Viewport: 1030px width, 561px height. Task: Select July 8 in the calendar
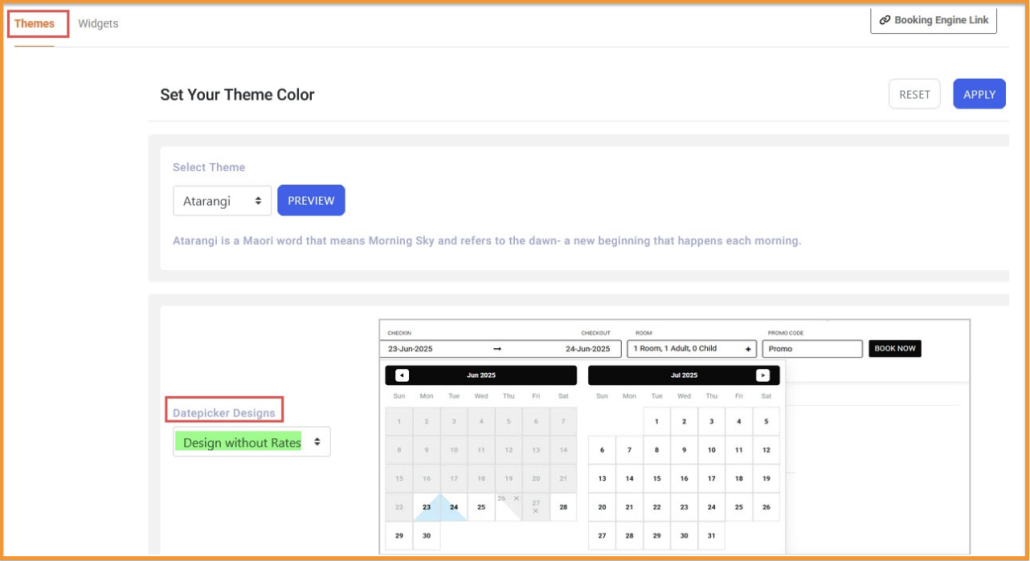click(x=656, y=450)
